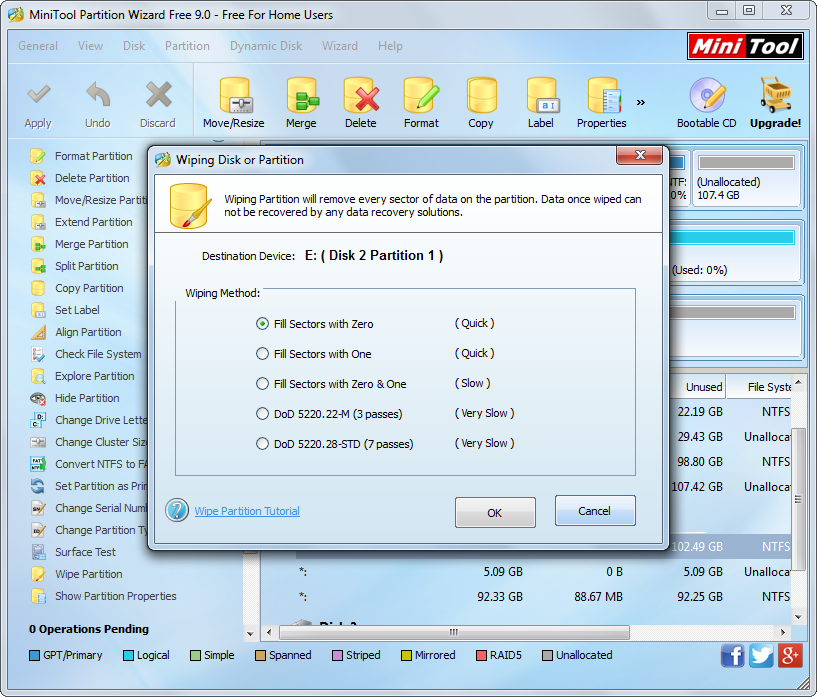The height and width of the screenshot is (697, 817).
Task: Open the Dynamic Disk menu
Action: (265, 46)
